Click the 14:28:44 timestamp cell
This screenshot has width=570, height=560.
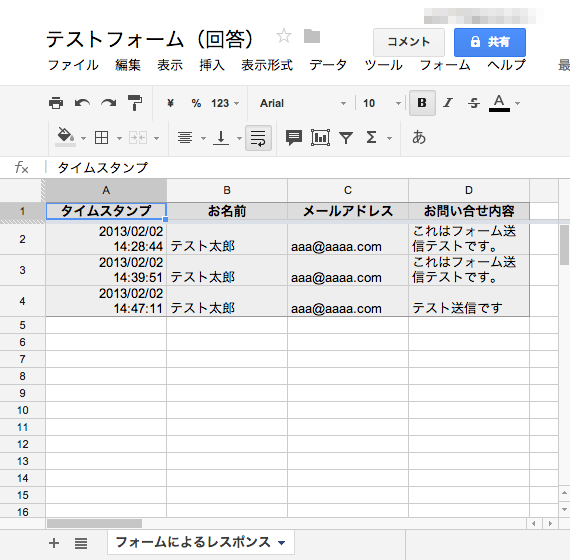coord(106,239)
